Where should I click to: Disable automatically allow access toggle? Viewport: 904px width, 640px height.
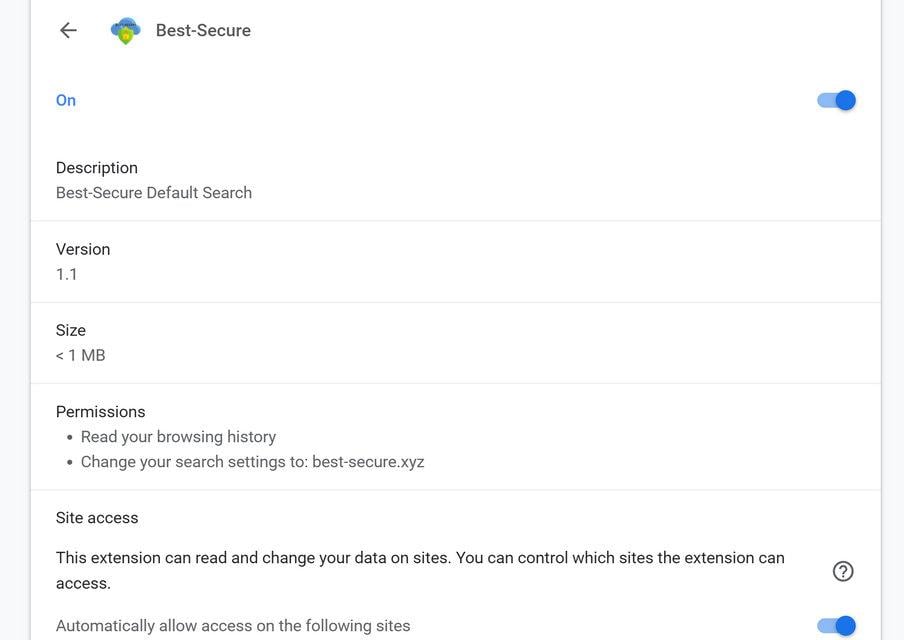point(837,626)
